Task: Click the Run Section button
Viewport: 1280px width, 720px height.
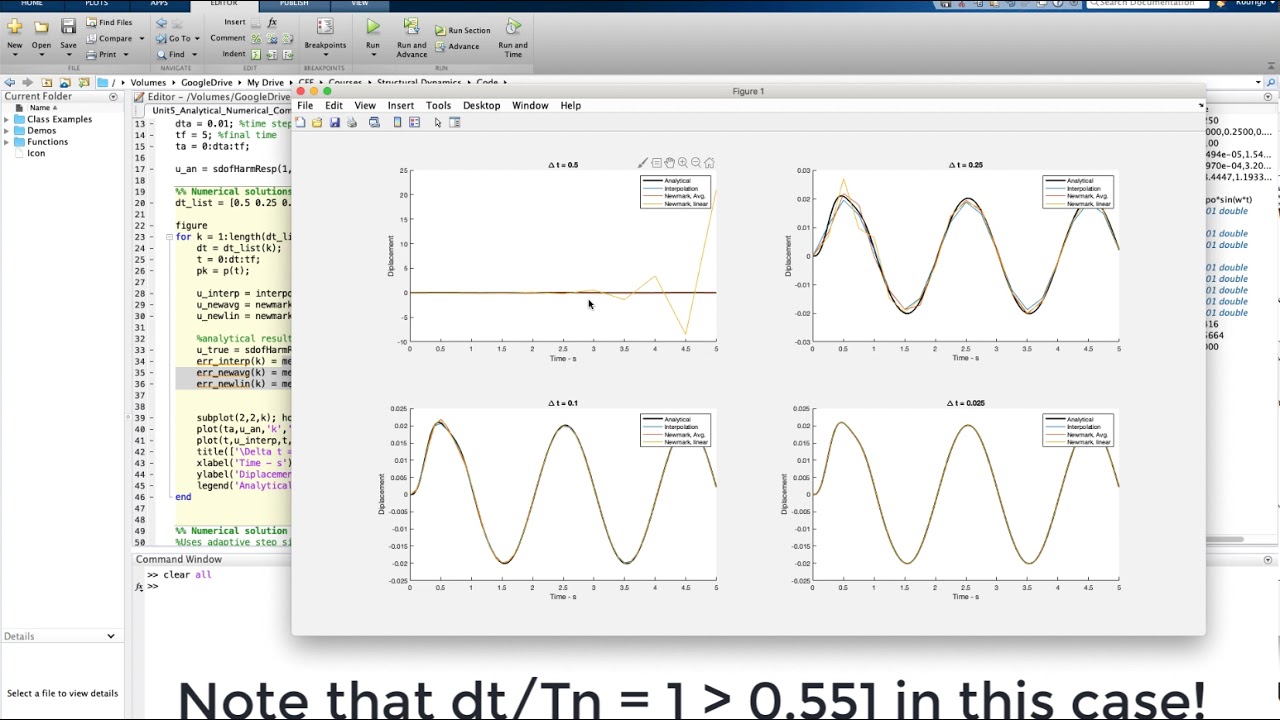Action: coord(462,30)
